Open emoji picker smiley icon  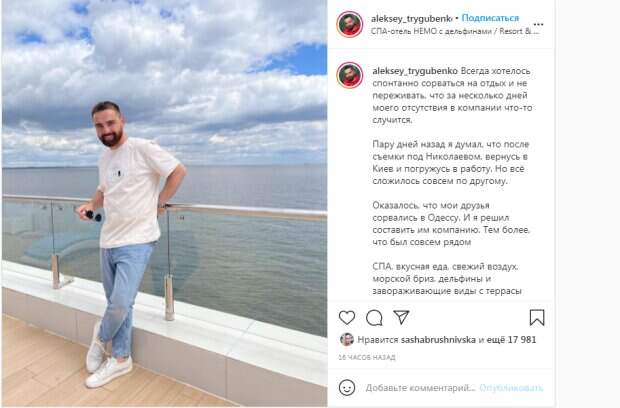347,388
